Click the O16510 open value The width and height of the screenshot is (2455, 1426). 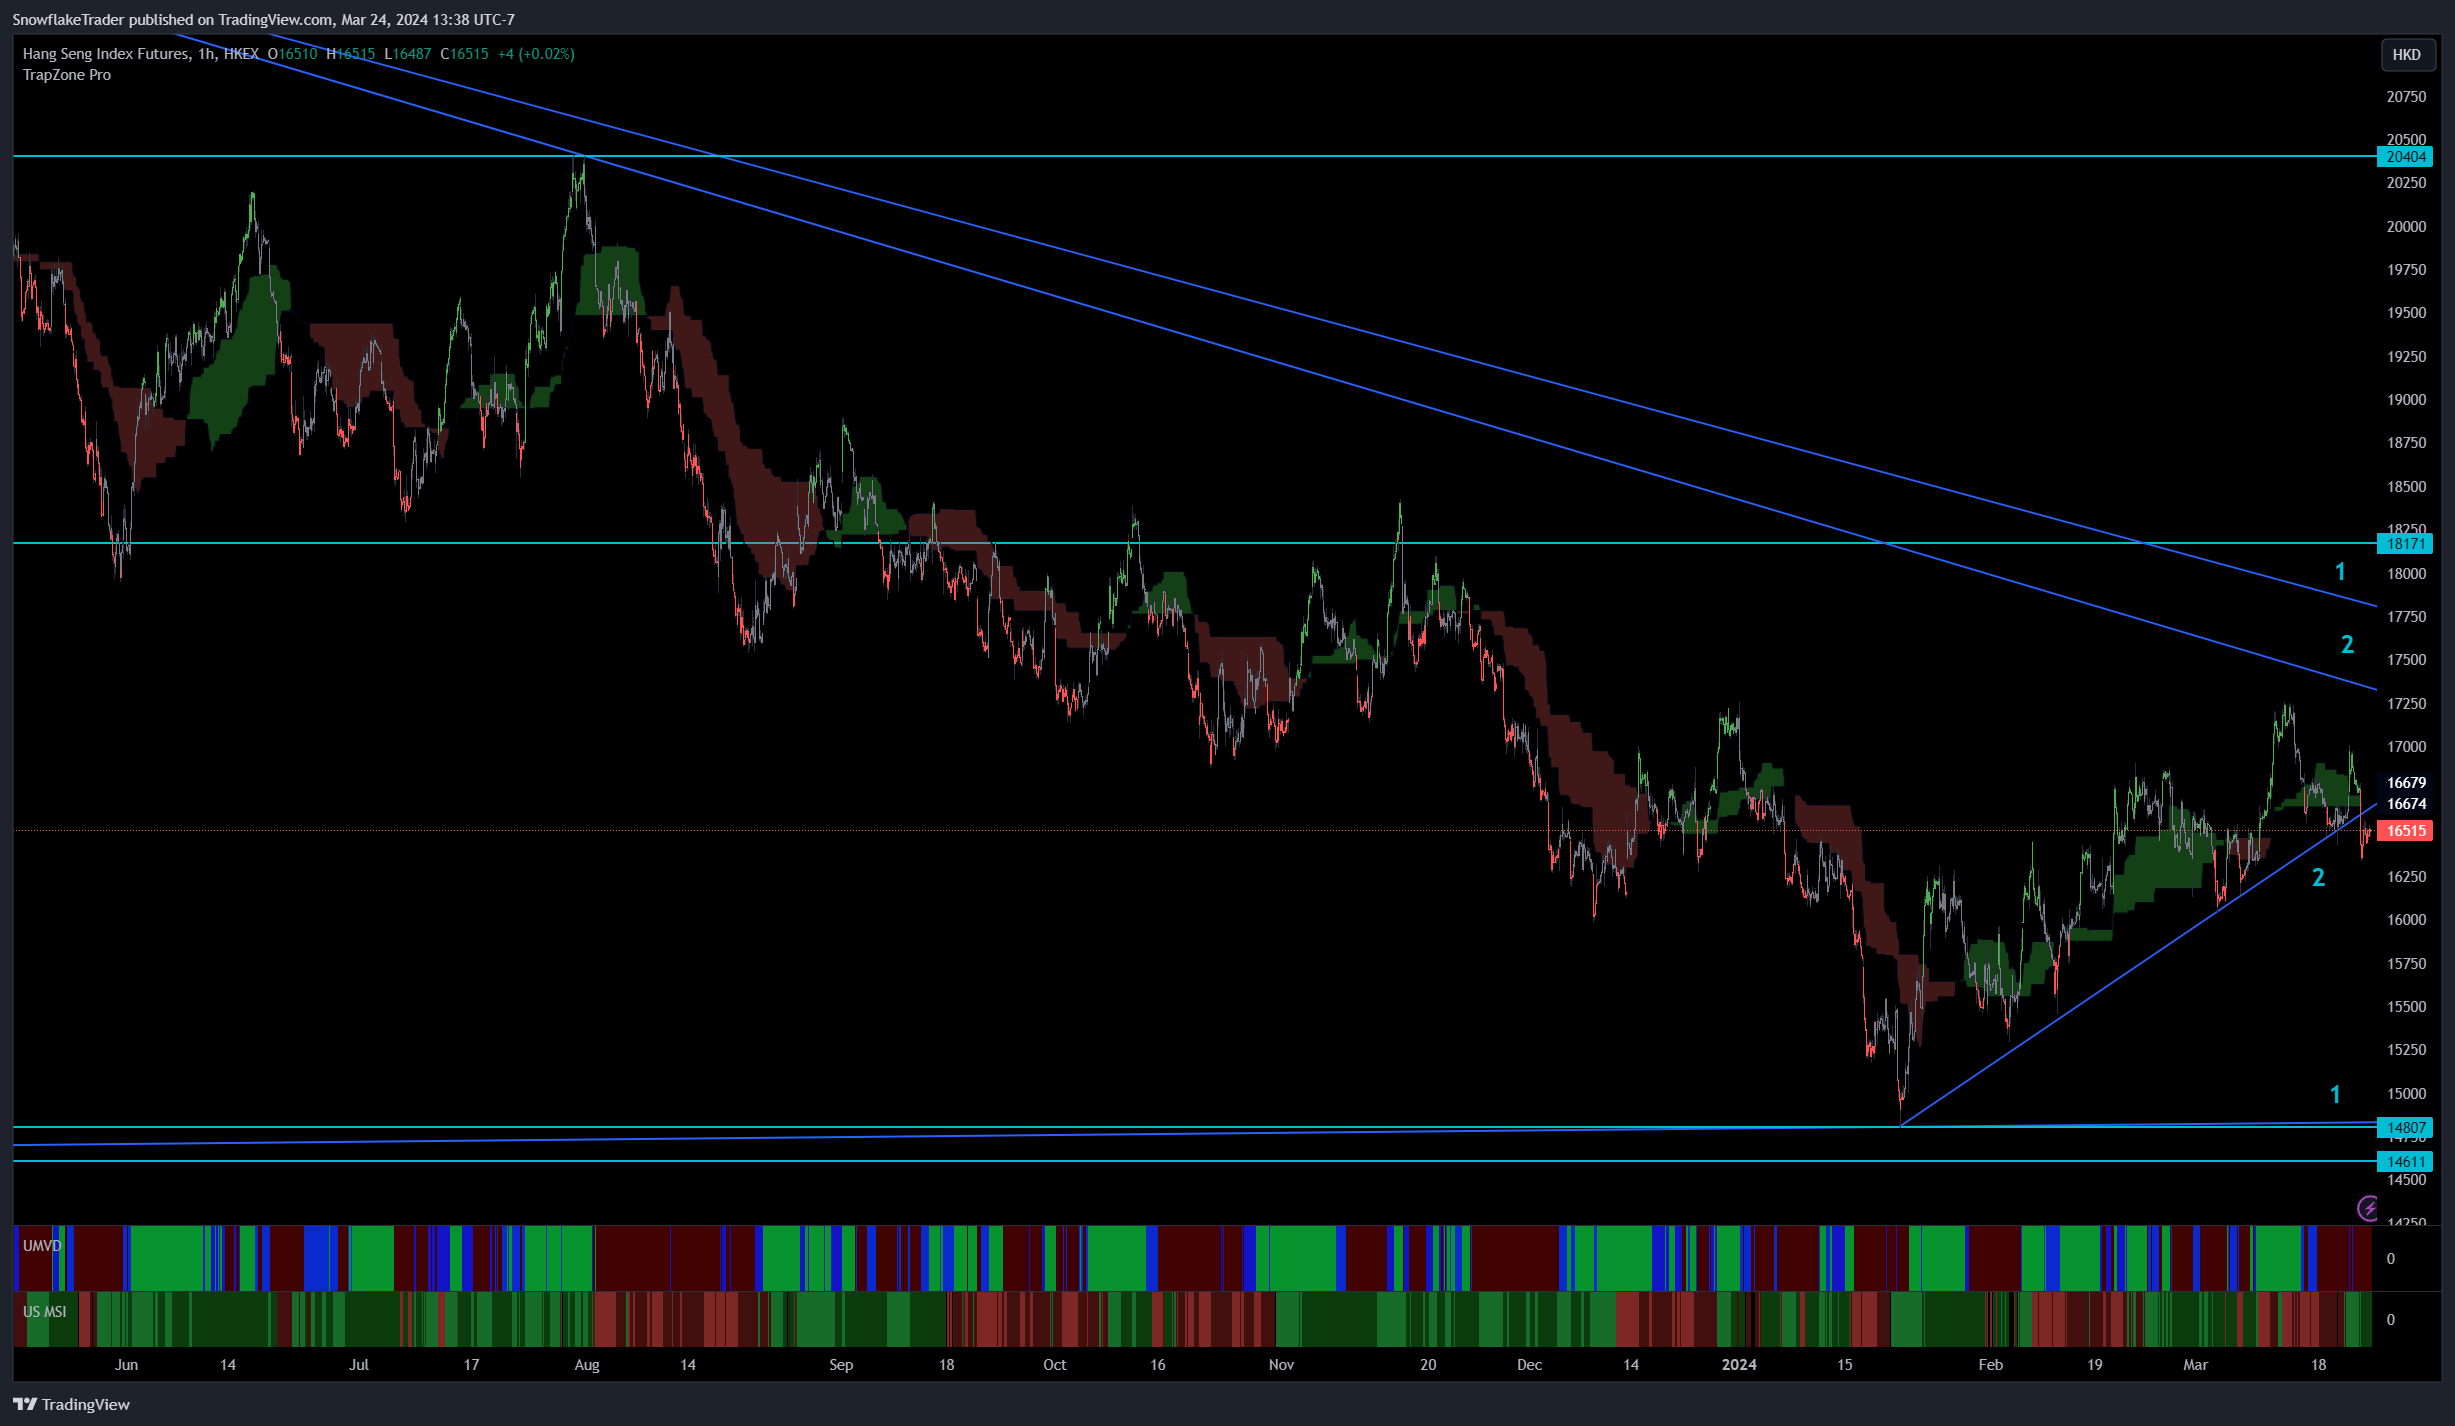tap(292, 54)
